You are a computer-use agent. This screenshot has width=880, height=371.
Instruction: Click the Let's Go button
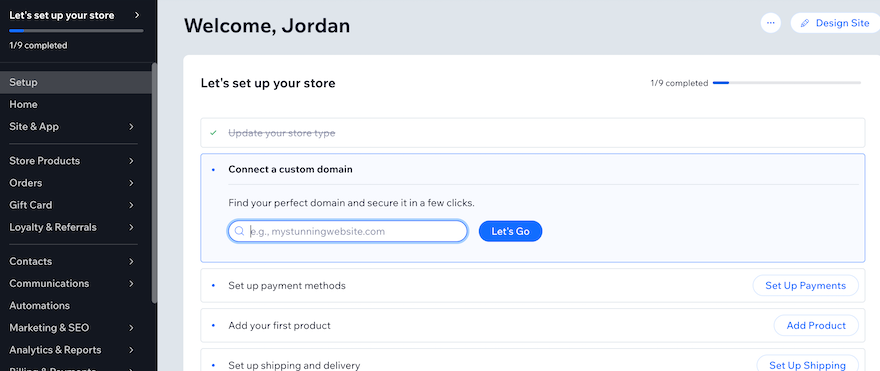point(510,231)
